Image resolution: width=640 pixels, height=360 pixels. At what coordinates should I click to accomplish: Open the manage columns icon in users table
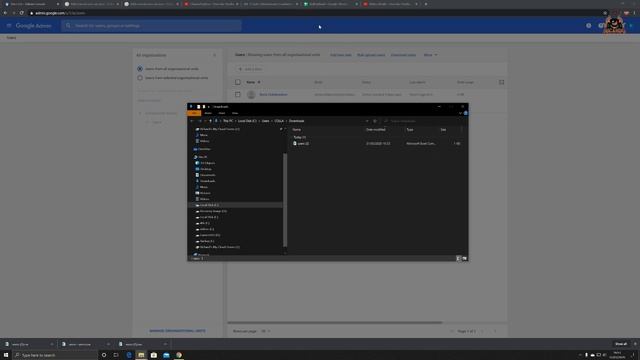point(501,82)
